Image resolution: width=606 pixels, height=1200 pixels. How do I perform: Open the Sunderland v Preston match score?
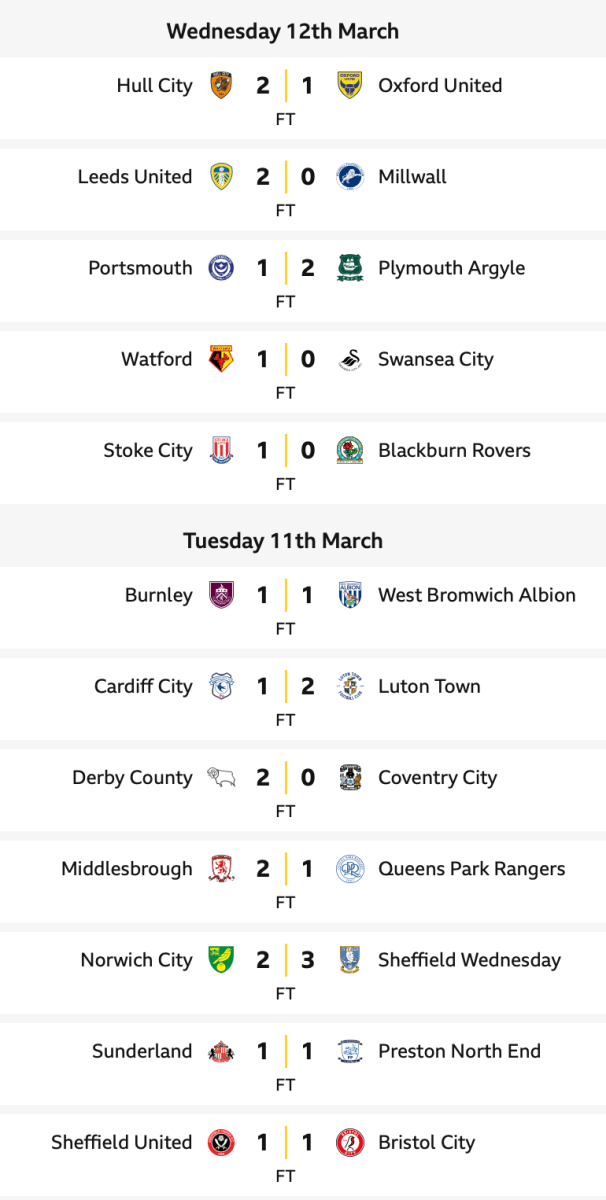pos(285,1051)
